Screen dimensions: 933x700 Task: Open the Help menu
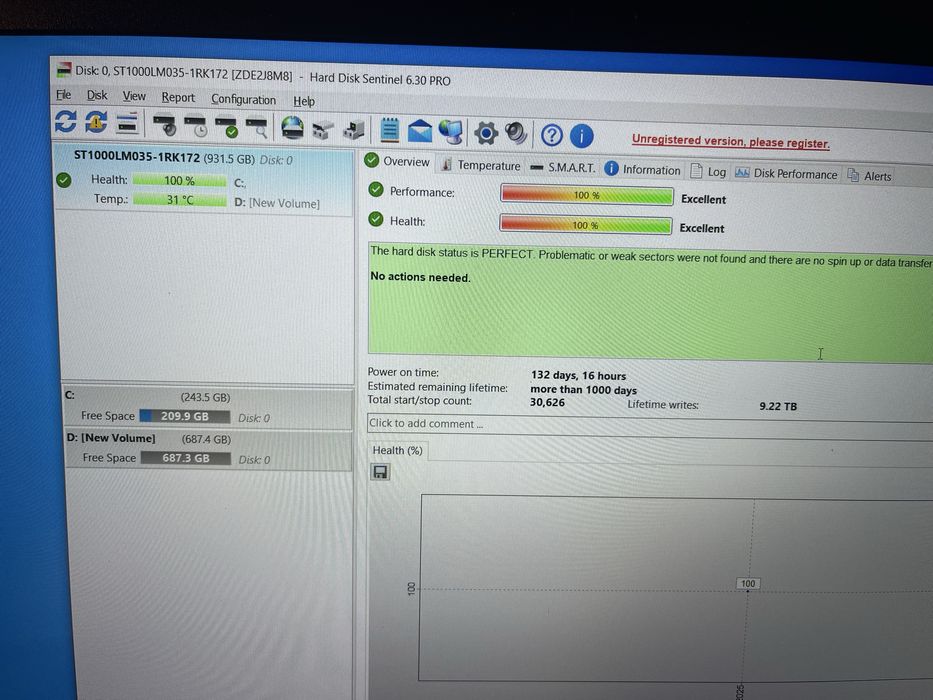pos(303,101)
